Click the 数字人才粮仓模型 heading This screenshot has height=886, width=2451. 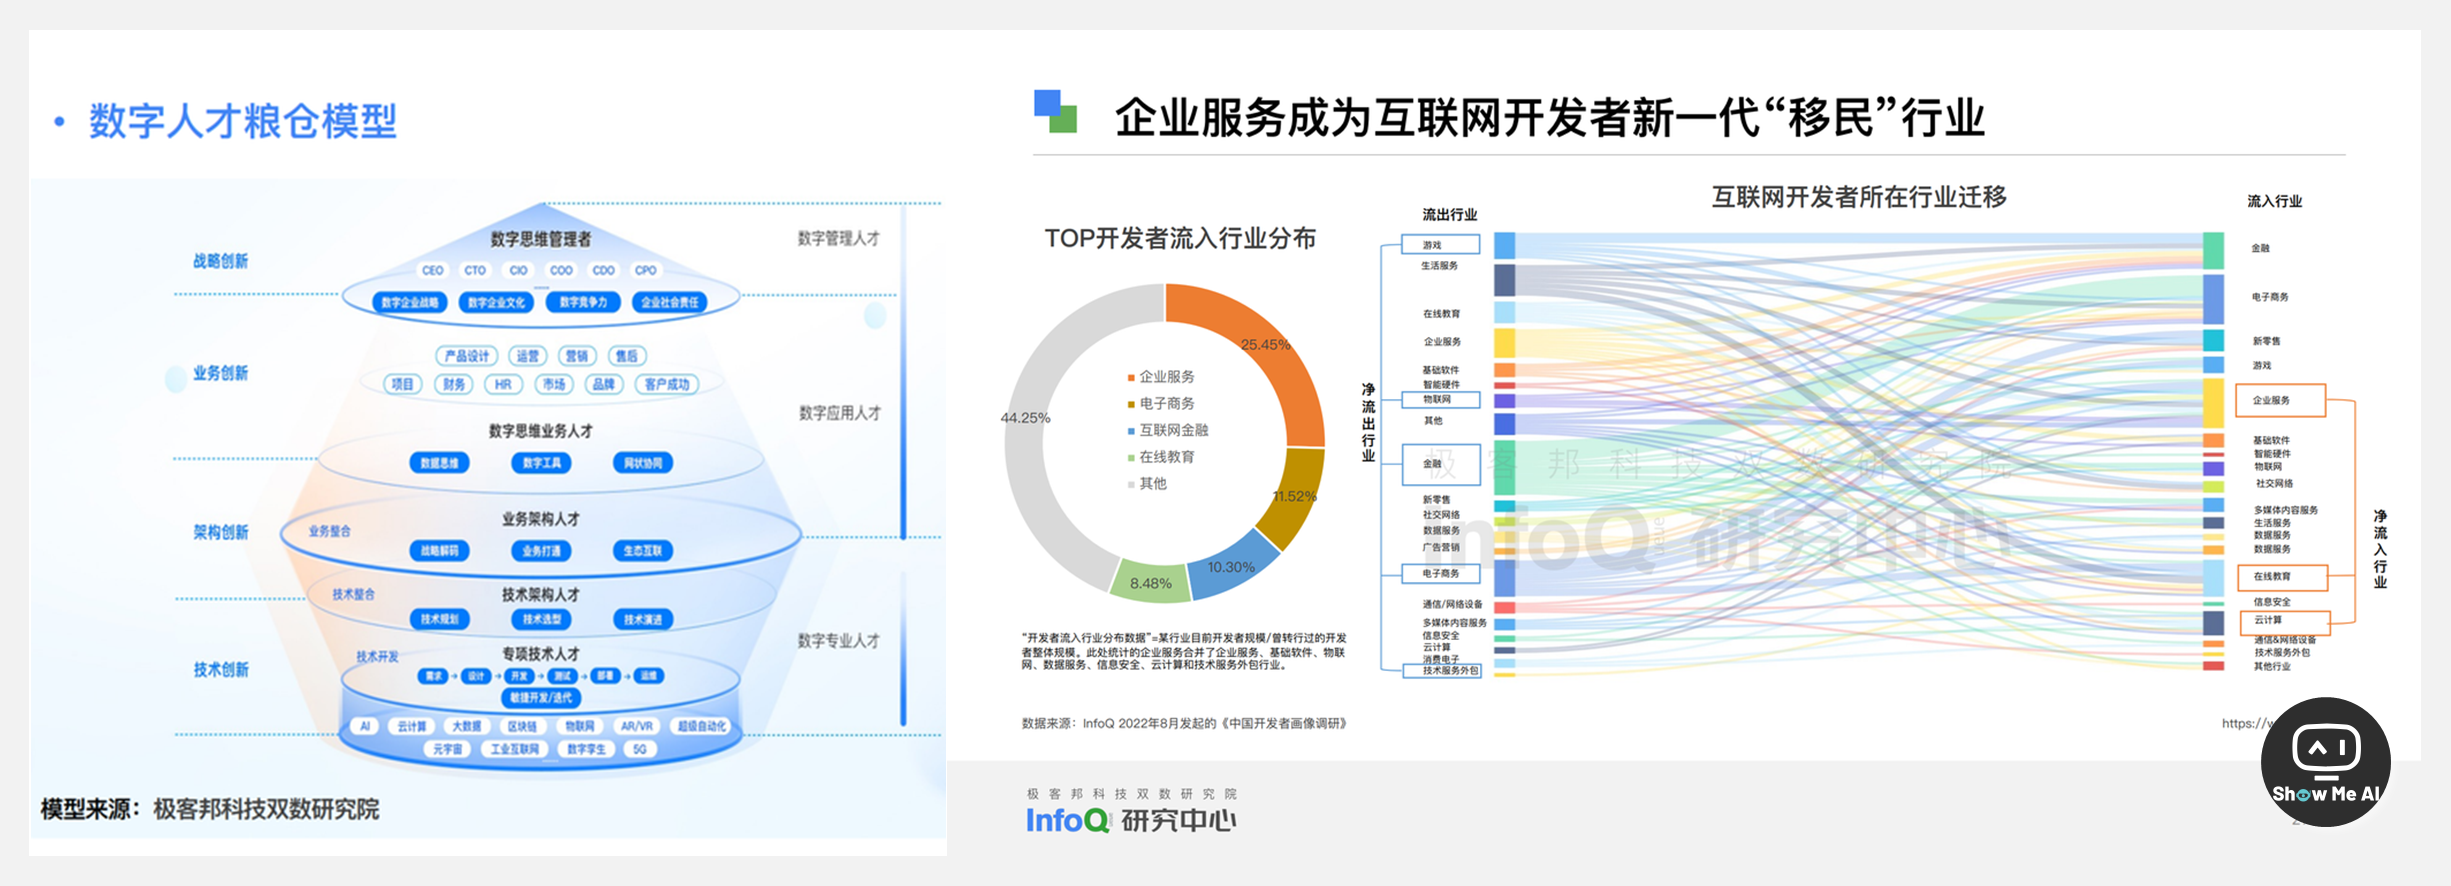tap(243, 121)
